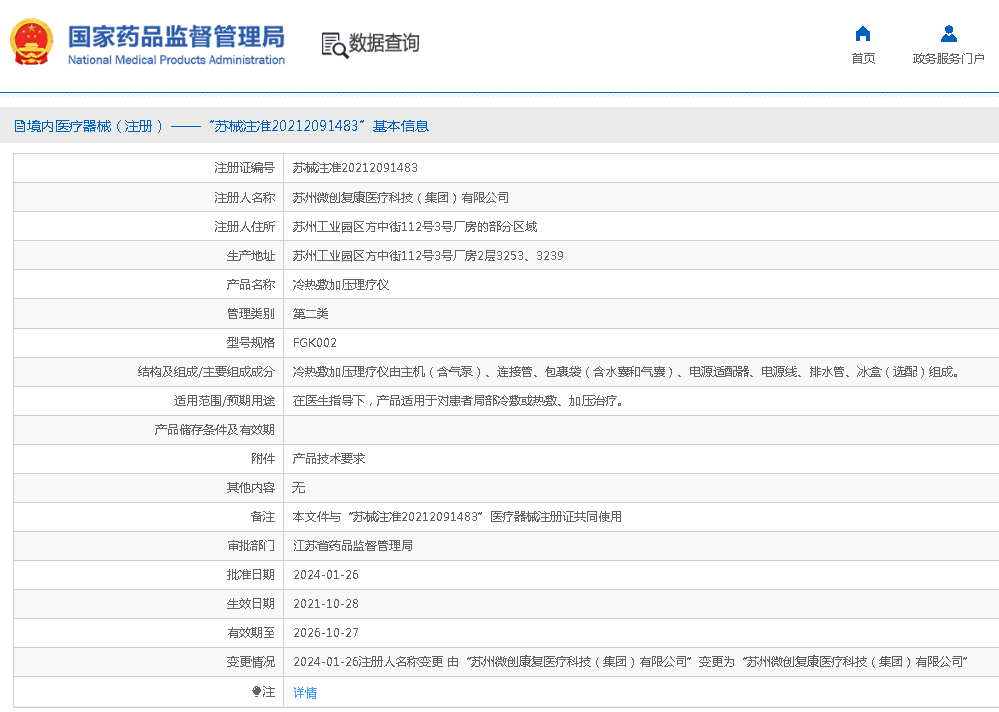
Task: Click the 数据查询 magnifier document icon
Action: point(334,44)
